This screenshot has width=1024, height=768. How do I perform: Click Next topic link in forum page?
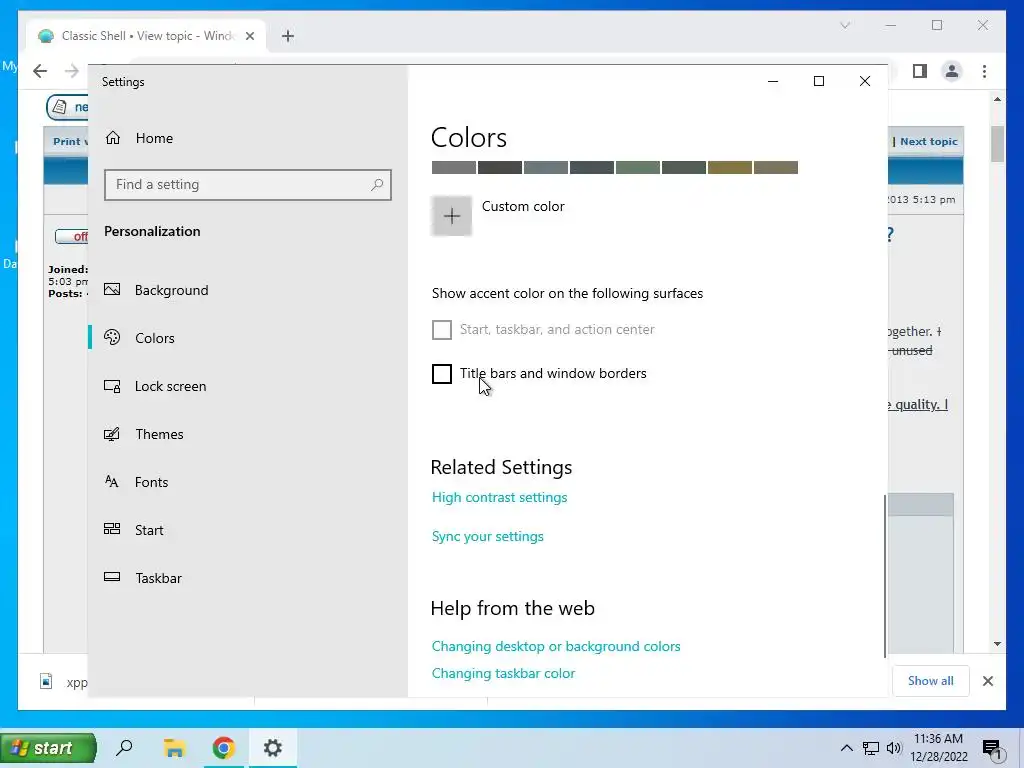click(929, 141)
